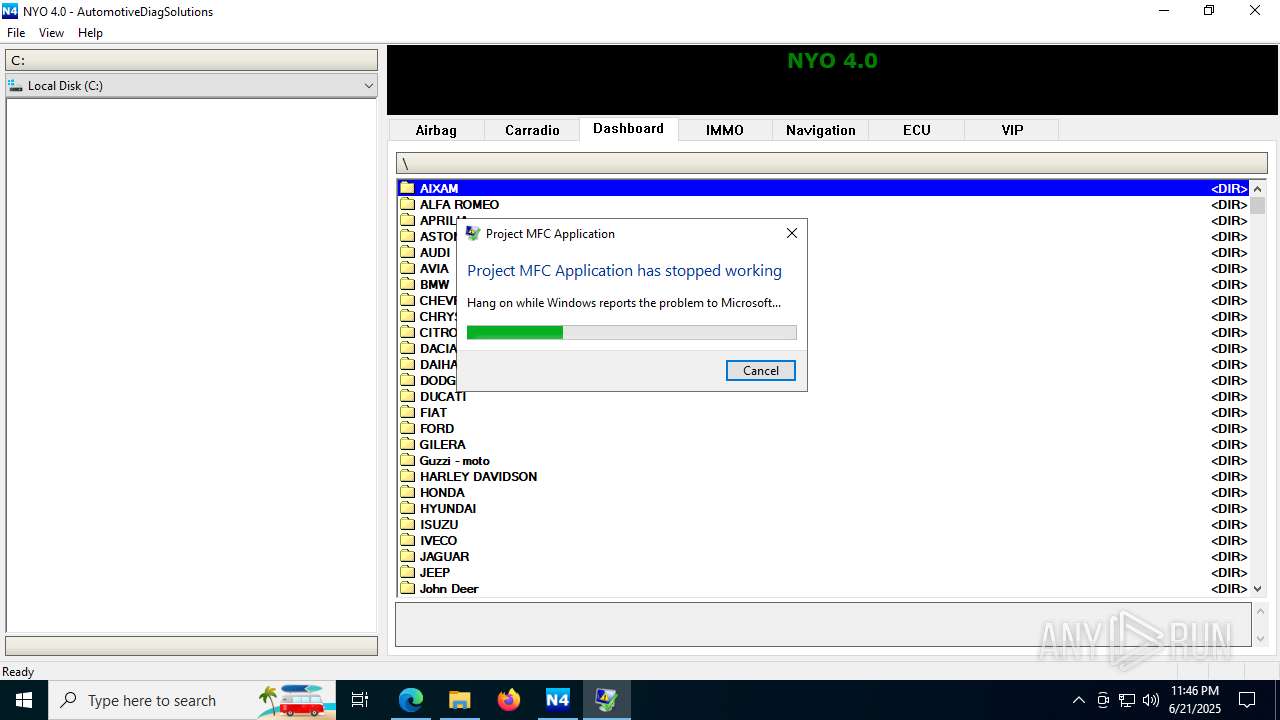Open the Windows Start menu

[24, 700]
